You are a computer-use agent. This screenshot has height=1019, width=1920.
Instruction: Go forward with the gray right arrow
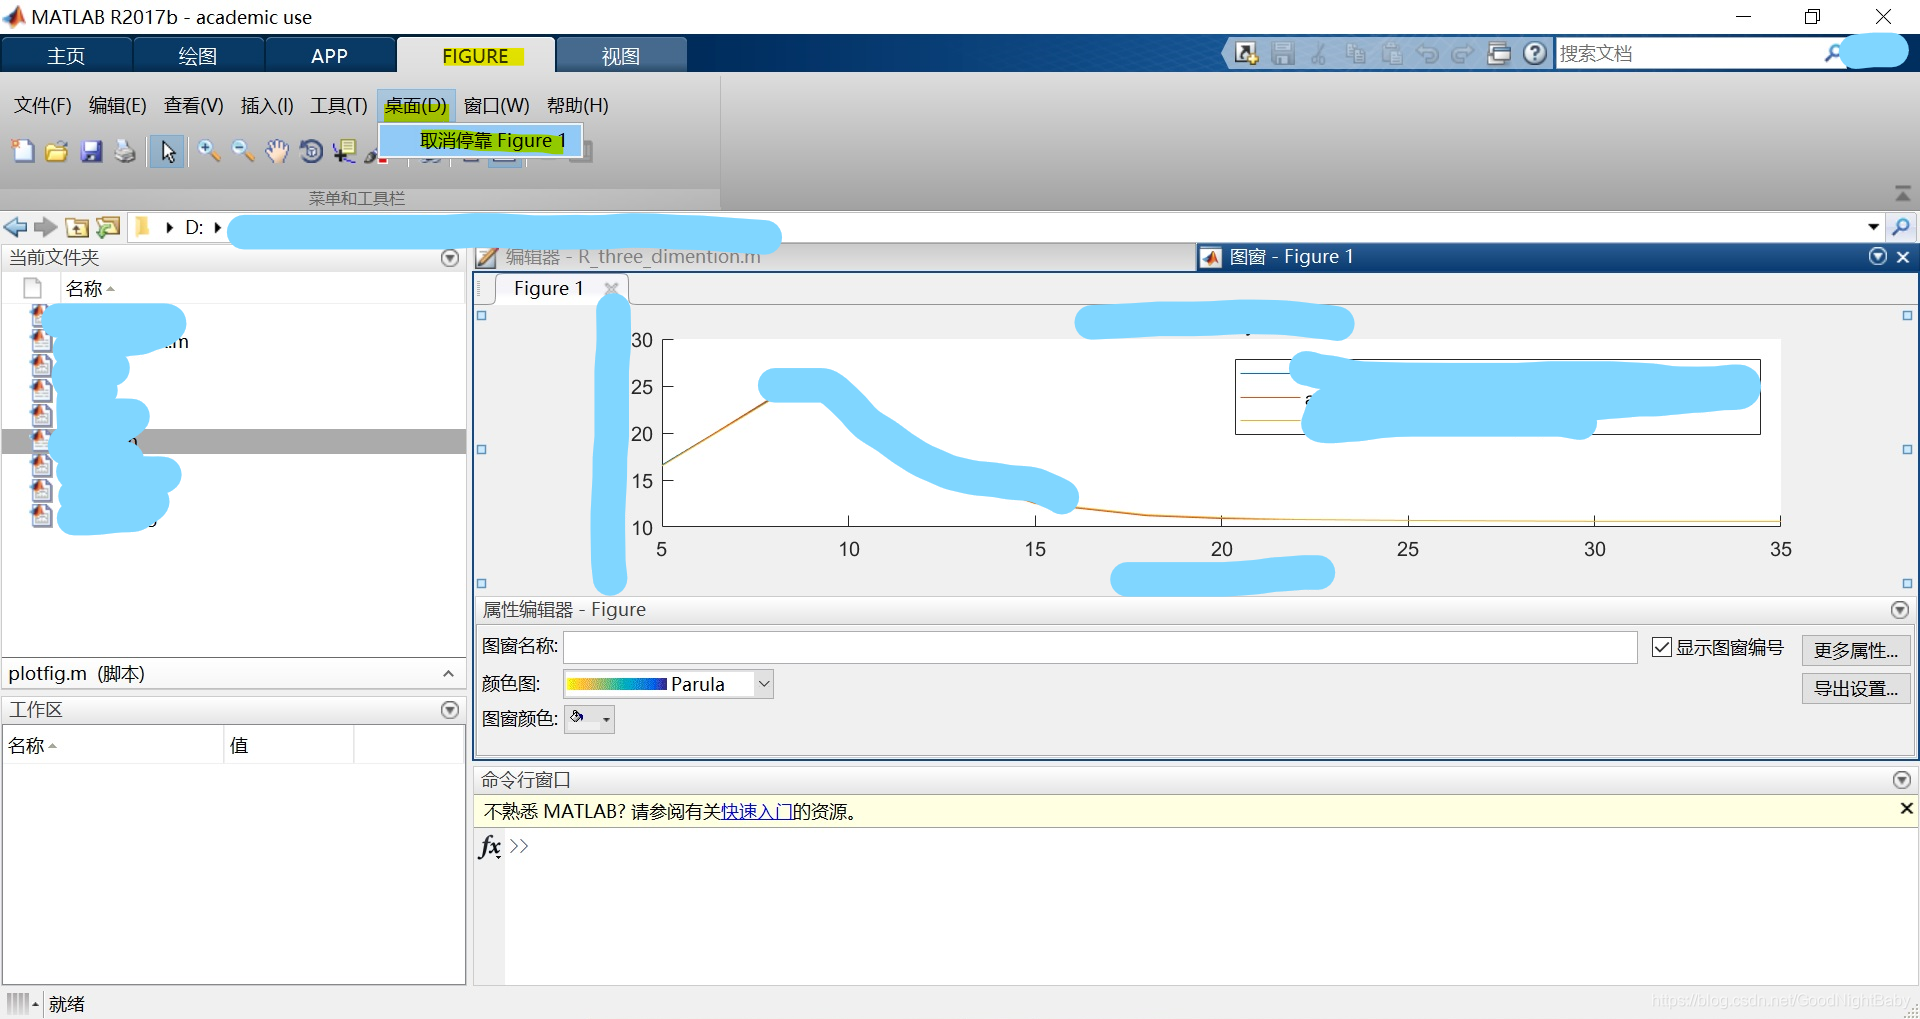(x=45, y=227)
